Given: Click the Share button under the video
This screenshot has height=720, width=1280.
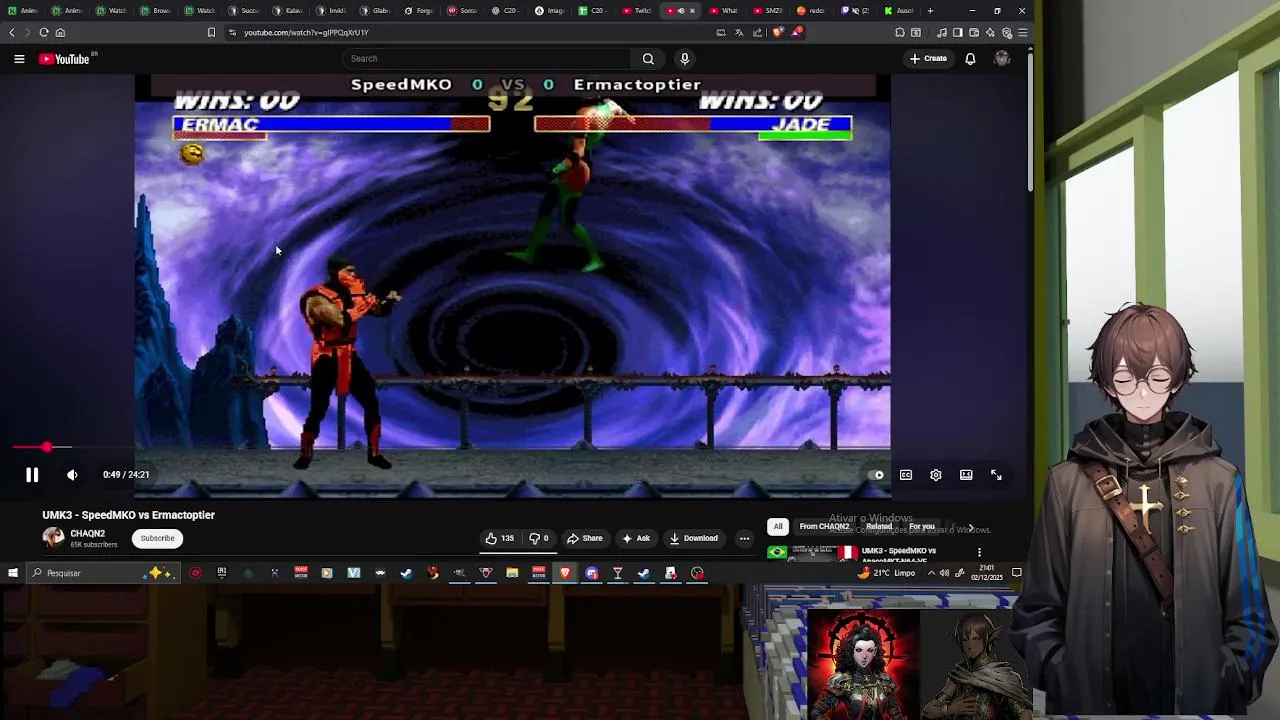Looking at the screenshot, I should 585,538.
